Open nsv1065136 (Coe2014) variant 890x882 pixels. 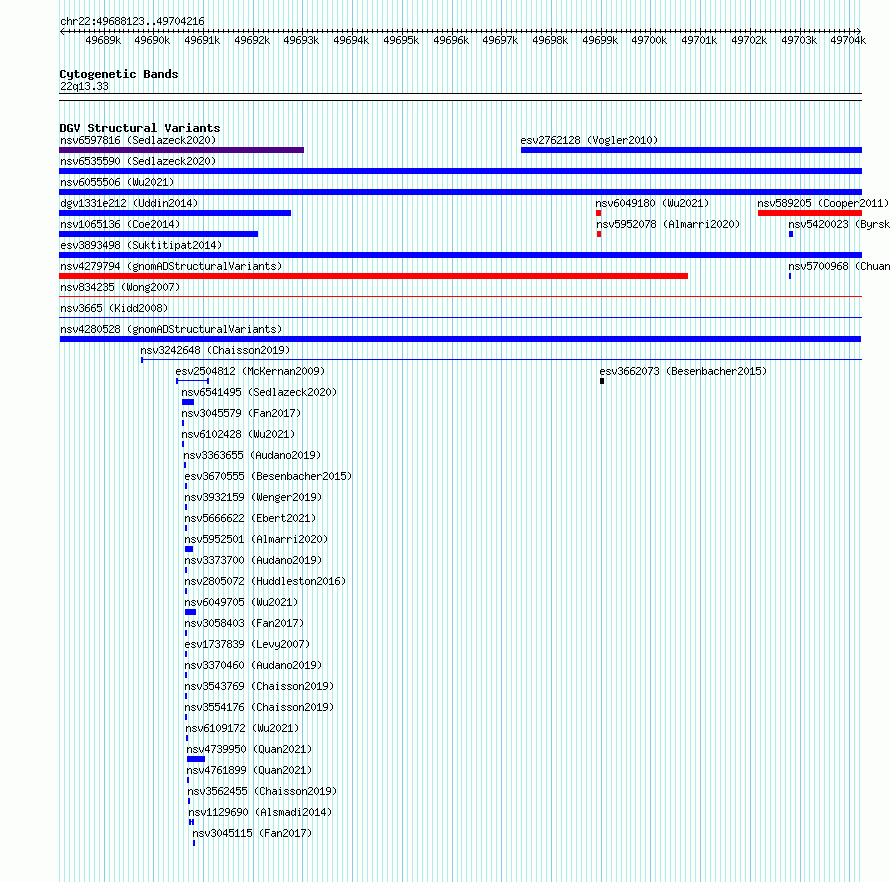[120, 224]
